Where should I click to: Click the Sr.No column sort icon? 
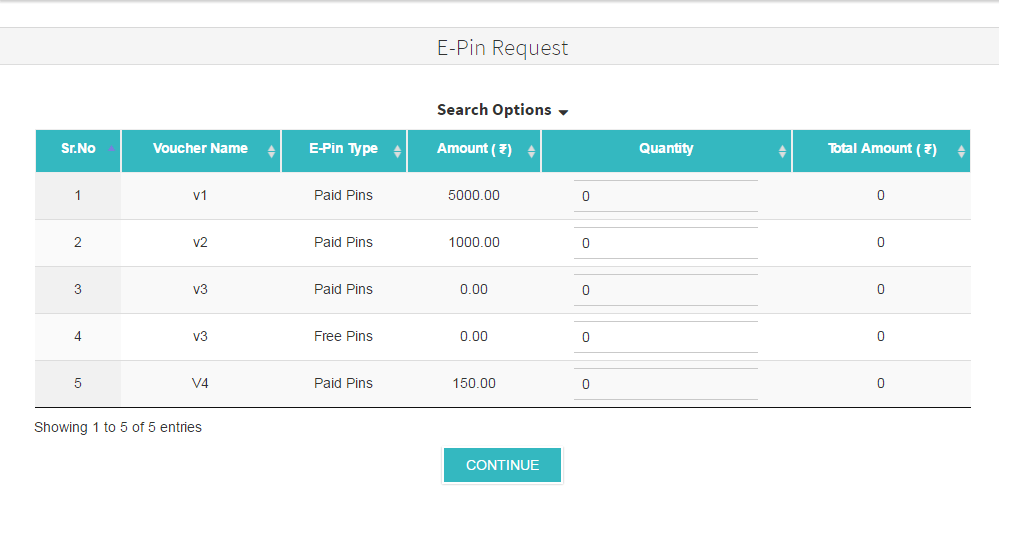tap(111, 151)
